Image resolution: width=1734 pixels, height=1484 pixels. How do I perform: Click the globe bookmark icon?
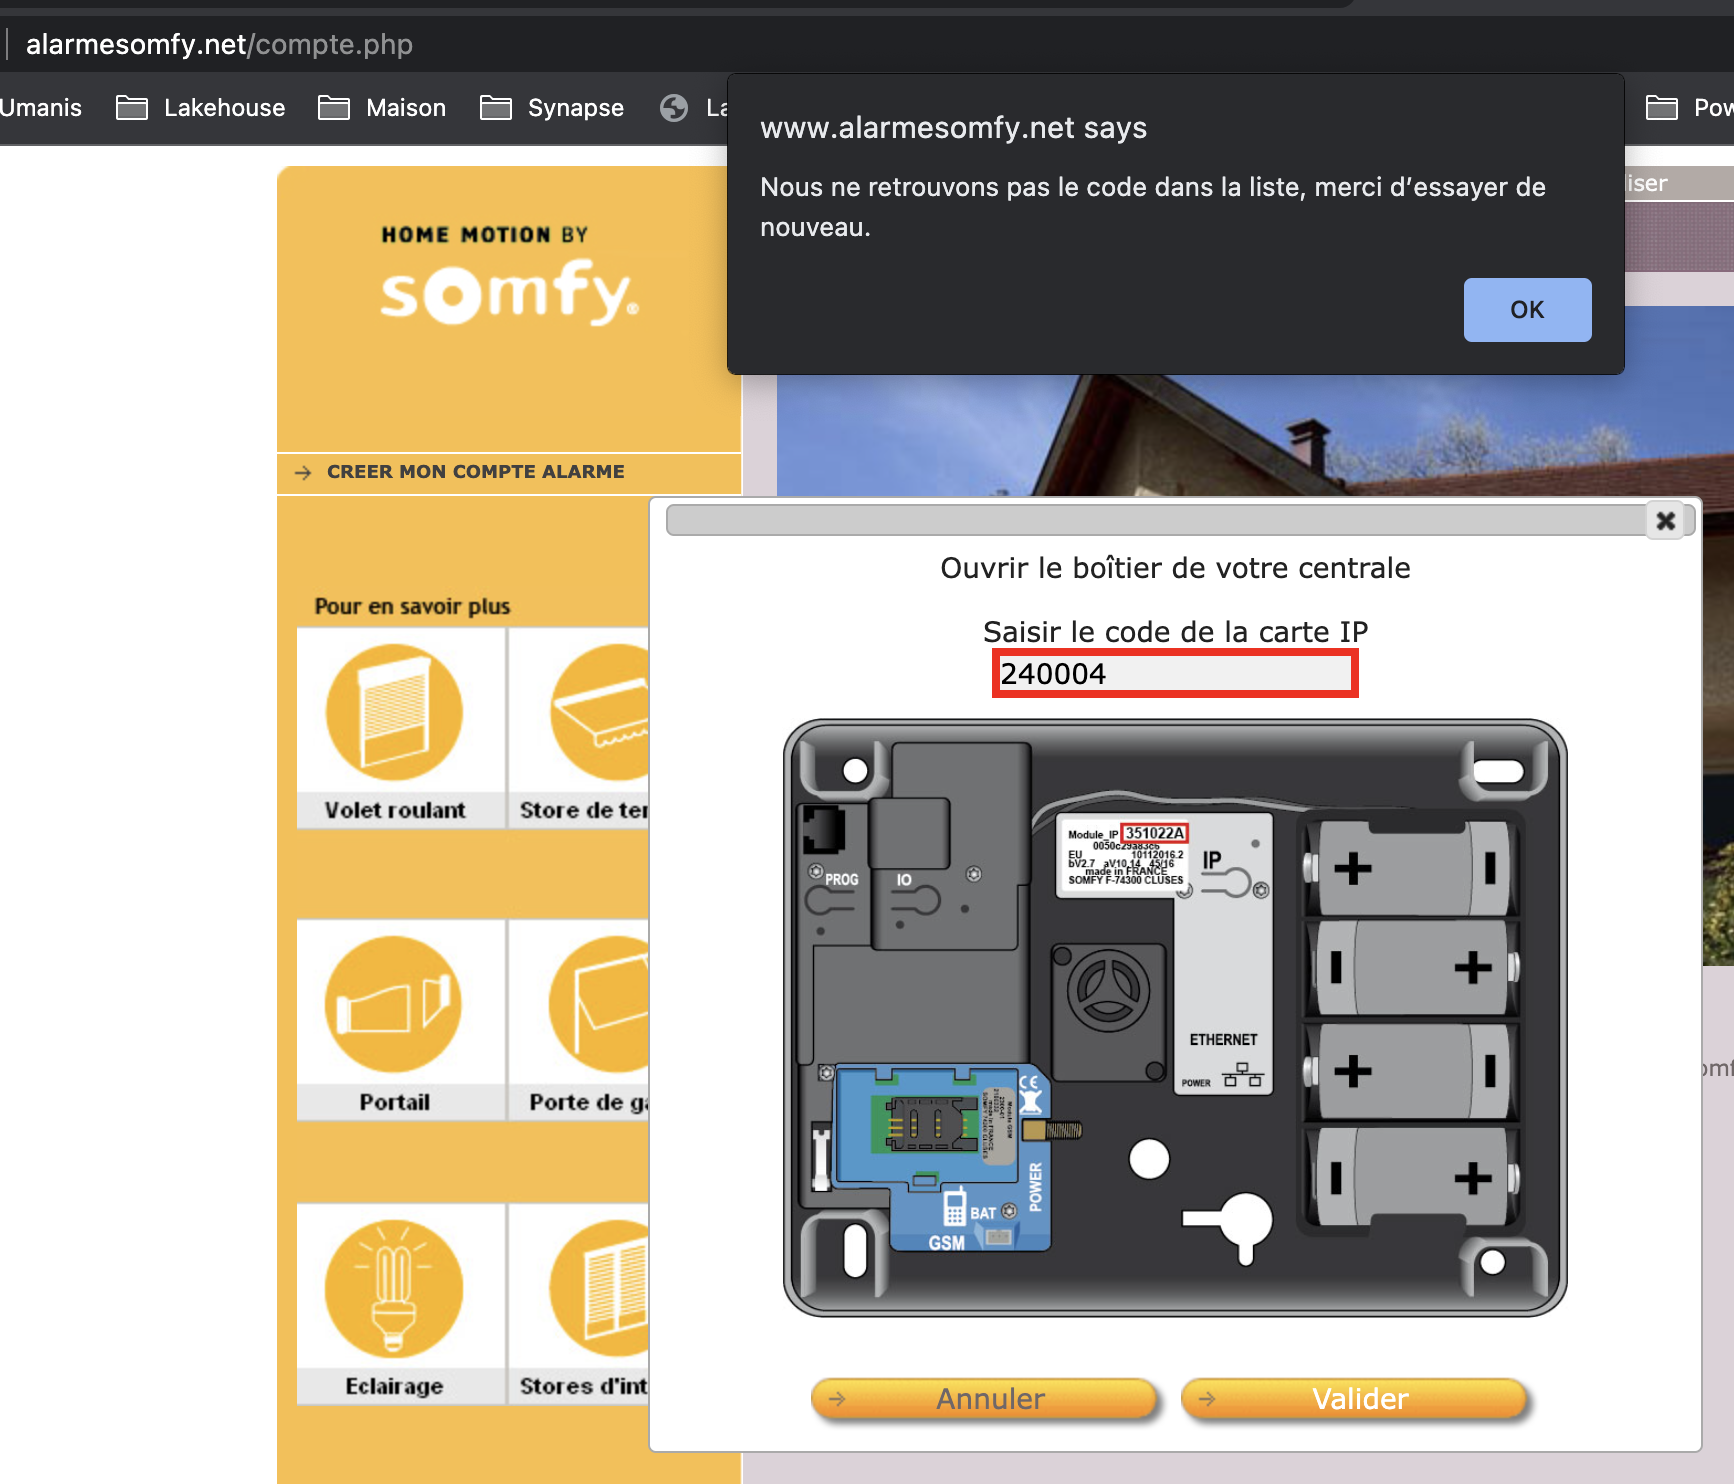(x=674, y=108)
